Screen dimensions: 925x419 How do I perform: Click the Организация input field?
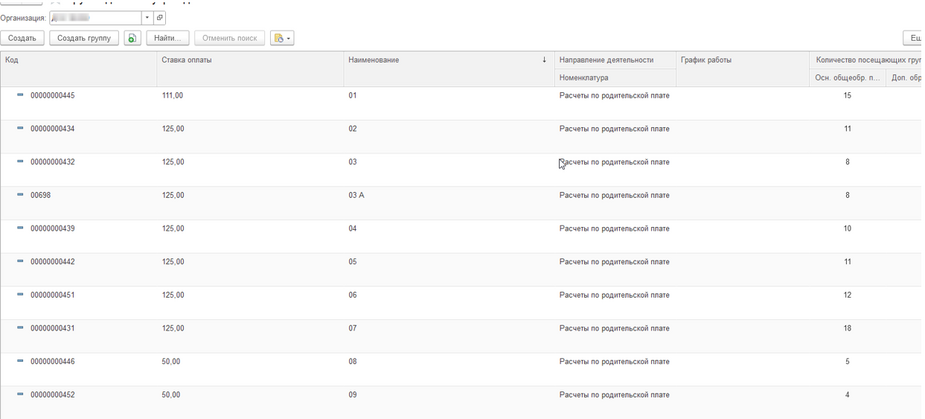95,18
